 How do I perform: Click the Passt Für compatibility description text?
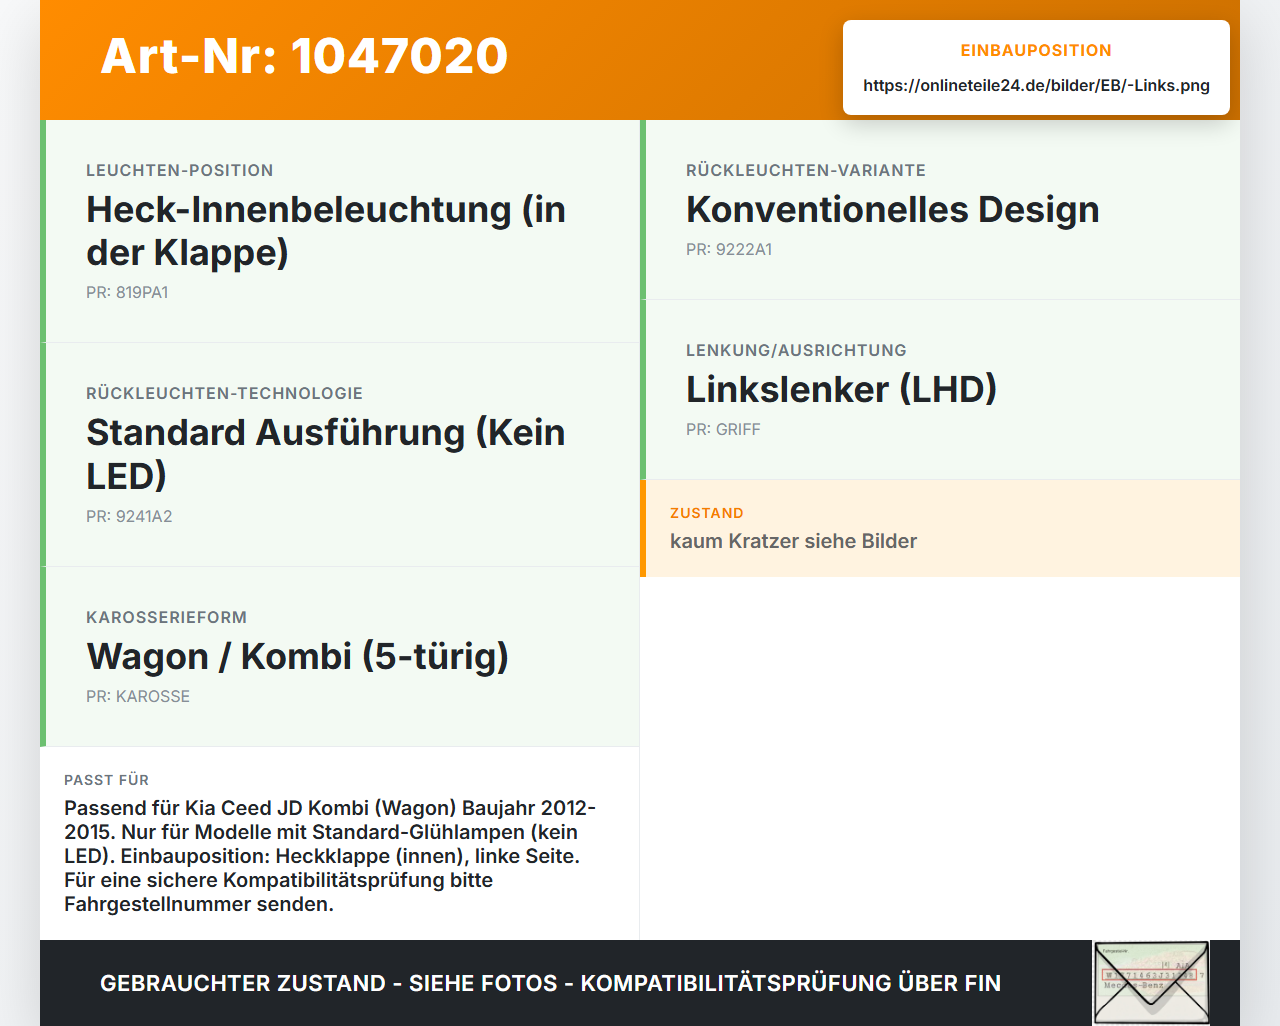(331, 856)
